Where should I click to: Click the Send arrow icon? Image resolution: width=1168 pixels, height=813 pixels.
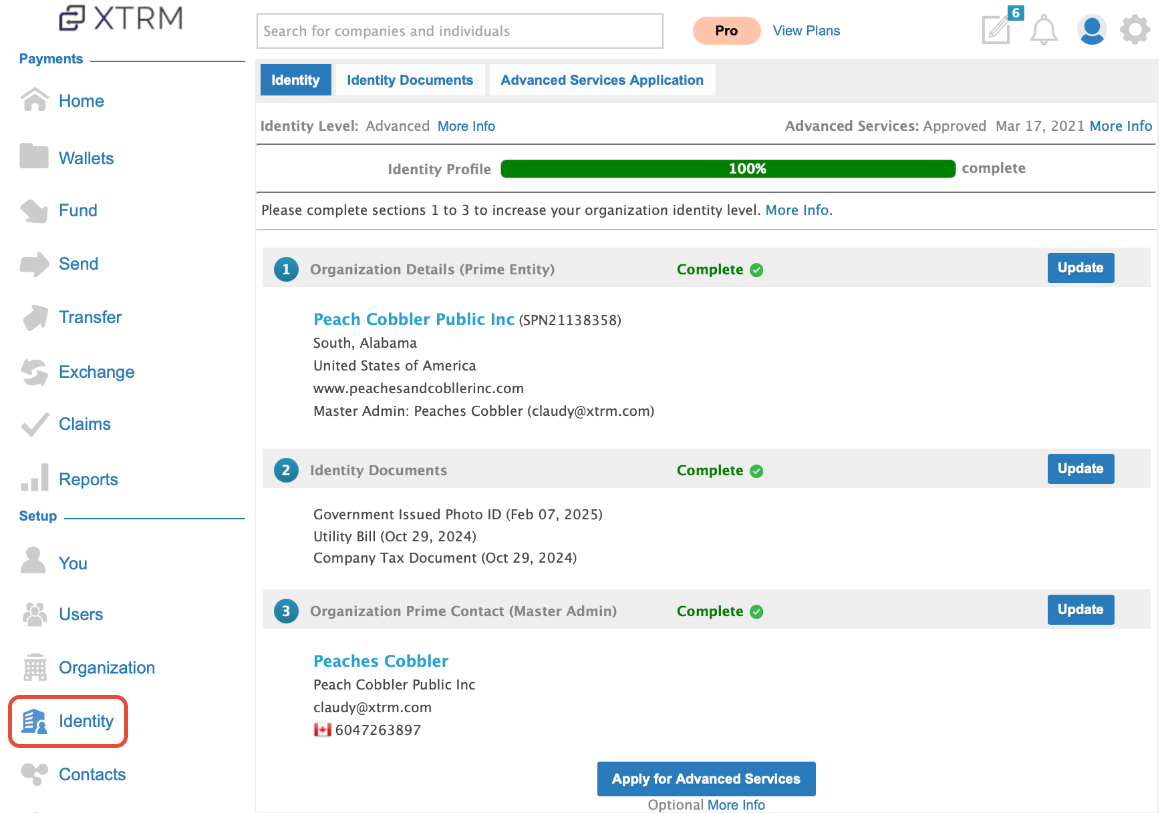[34, 264]
